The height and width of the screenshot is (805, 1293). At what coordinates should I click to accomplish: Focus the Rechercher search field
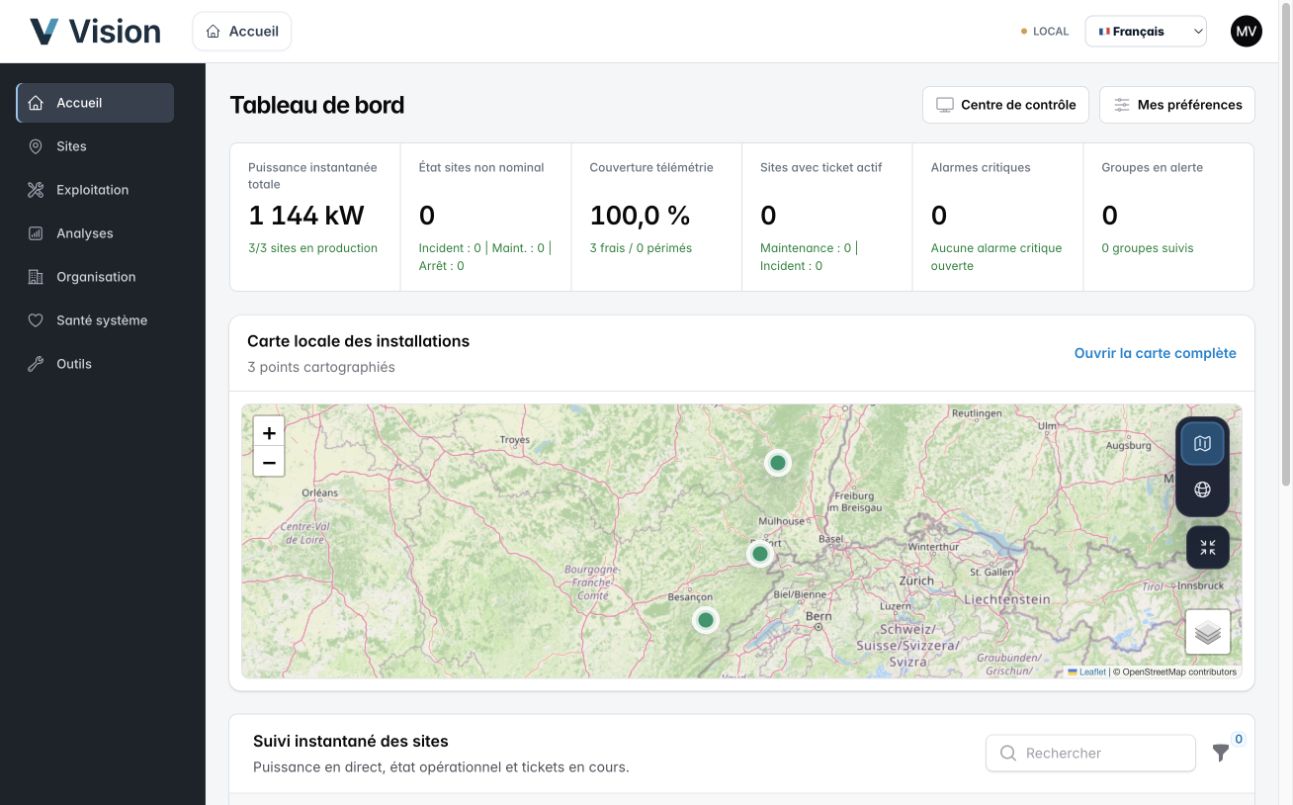tap(1091, 753)
